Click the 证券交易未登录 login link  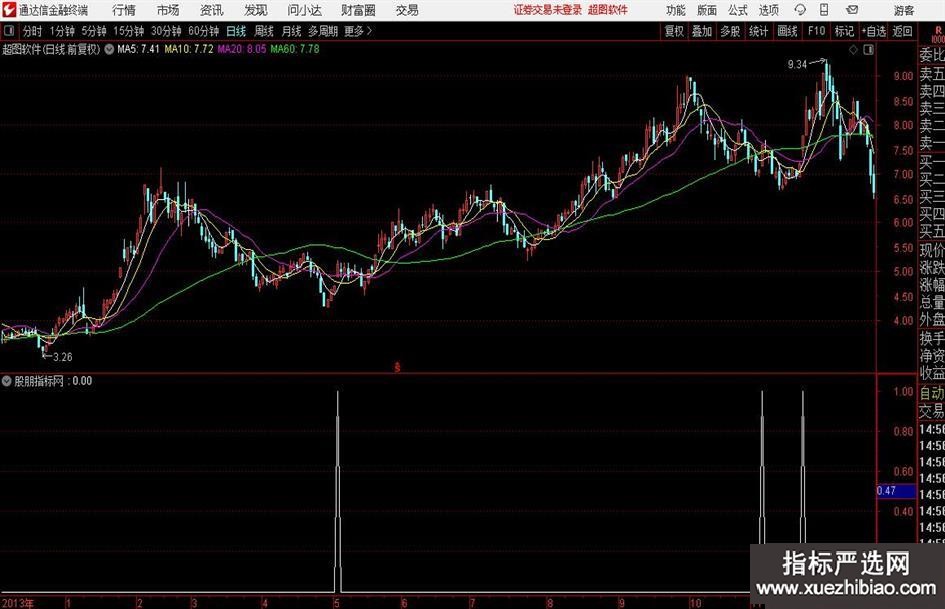point(548,10)
